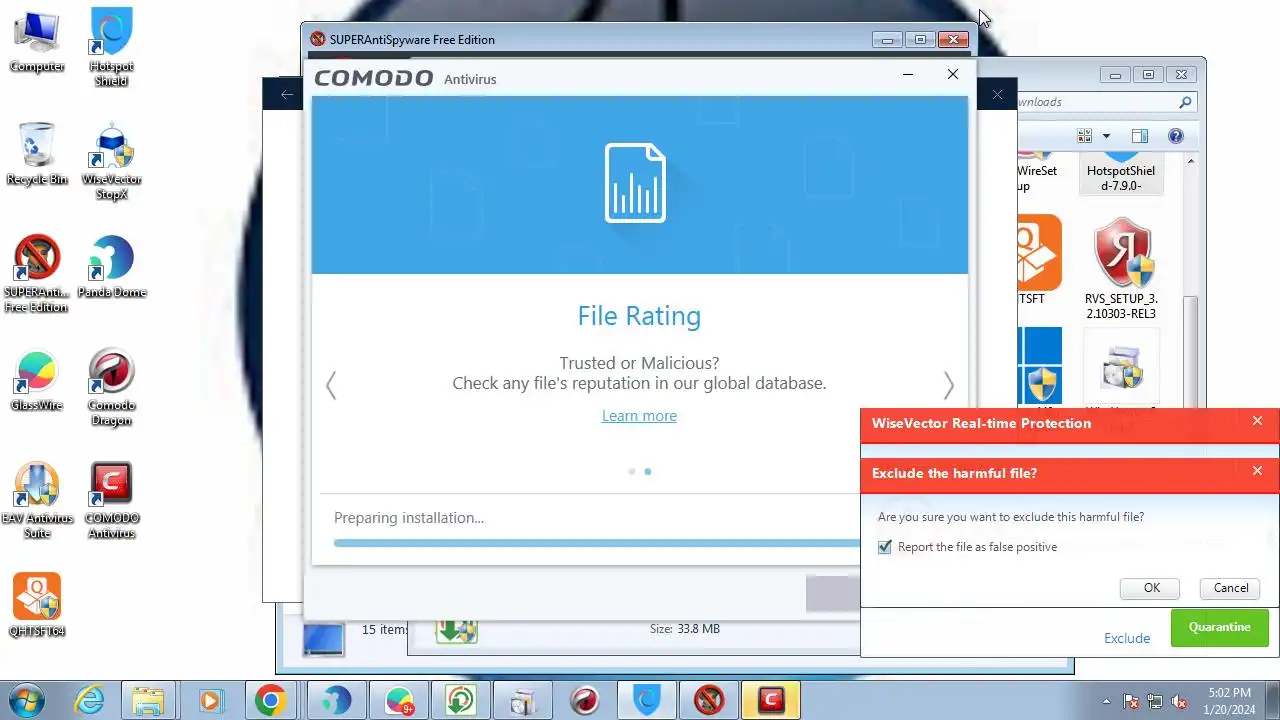
Task: Select the HotspotShield-7.9.0 file in Explorer
Action: (x=1121, y=174)
